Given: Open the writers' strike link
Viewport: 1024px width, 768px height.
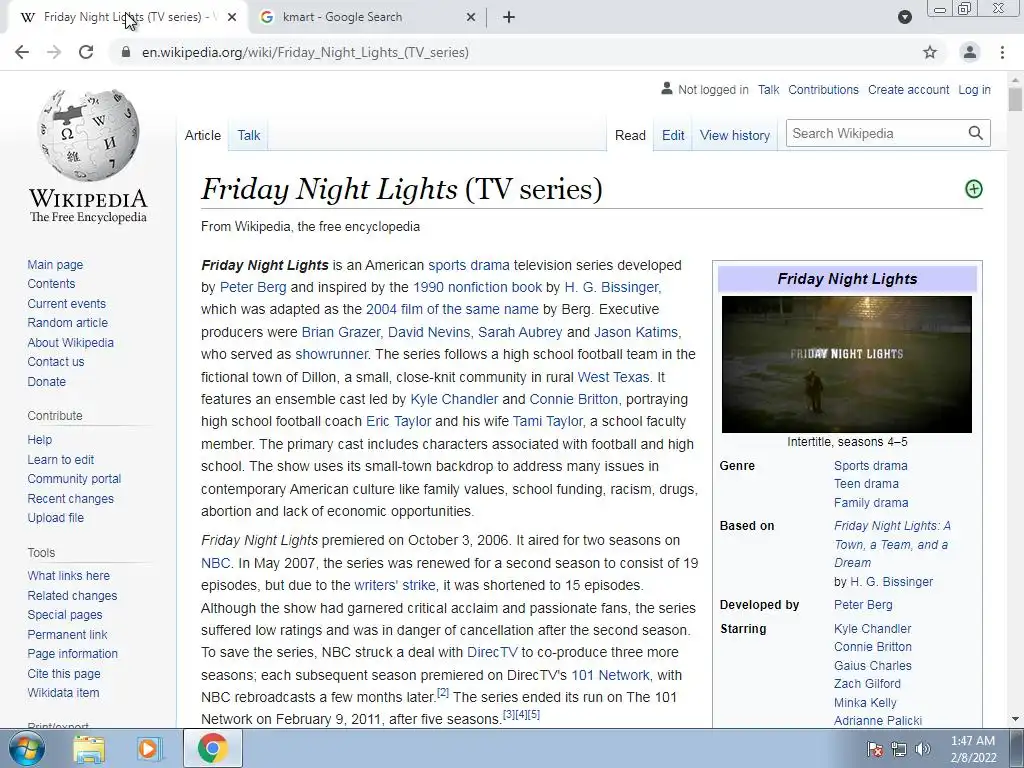Looking at the screenshot, I should (394, 585).
